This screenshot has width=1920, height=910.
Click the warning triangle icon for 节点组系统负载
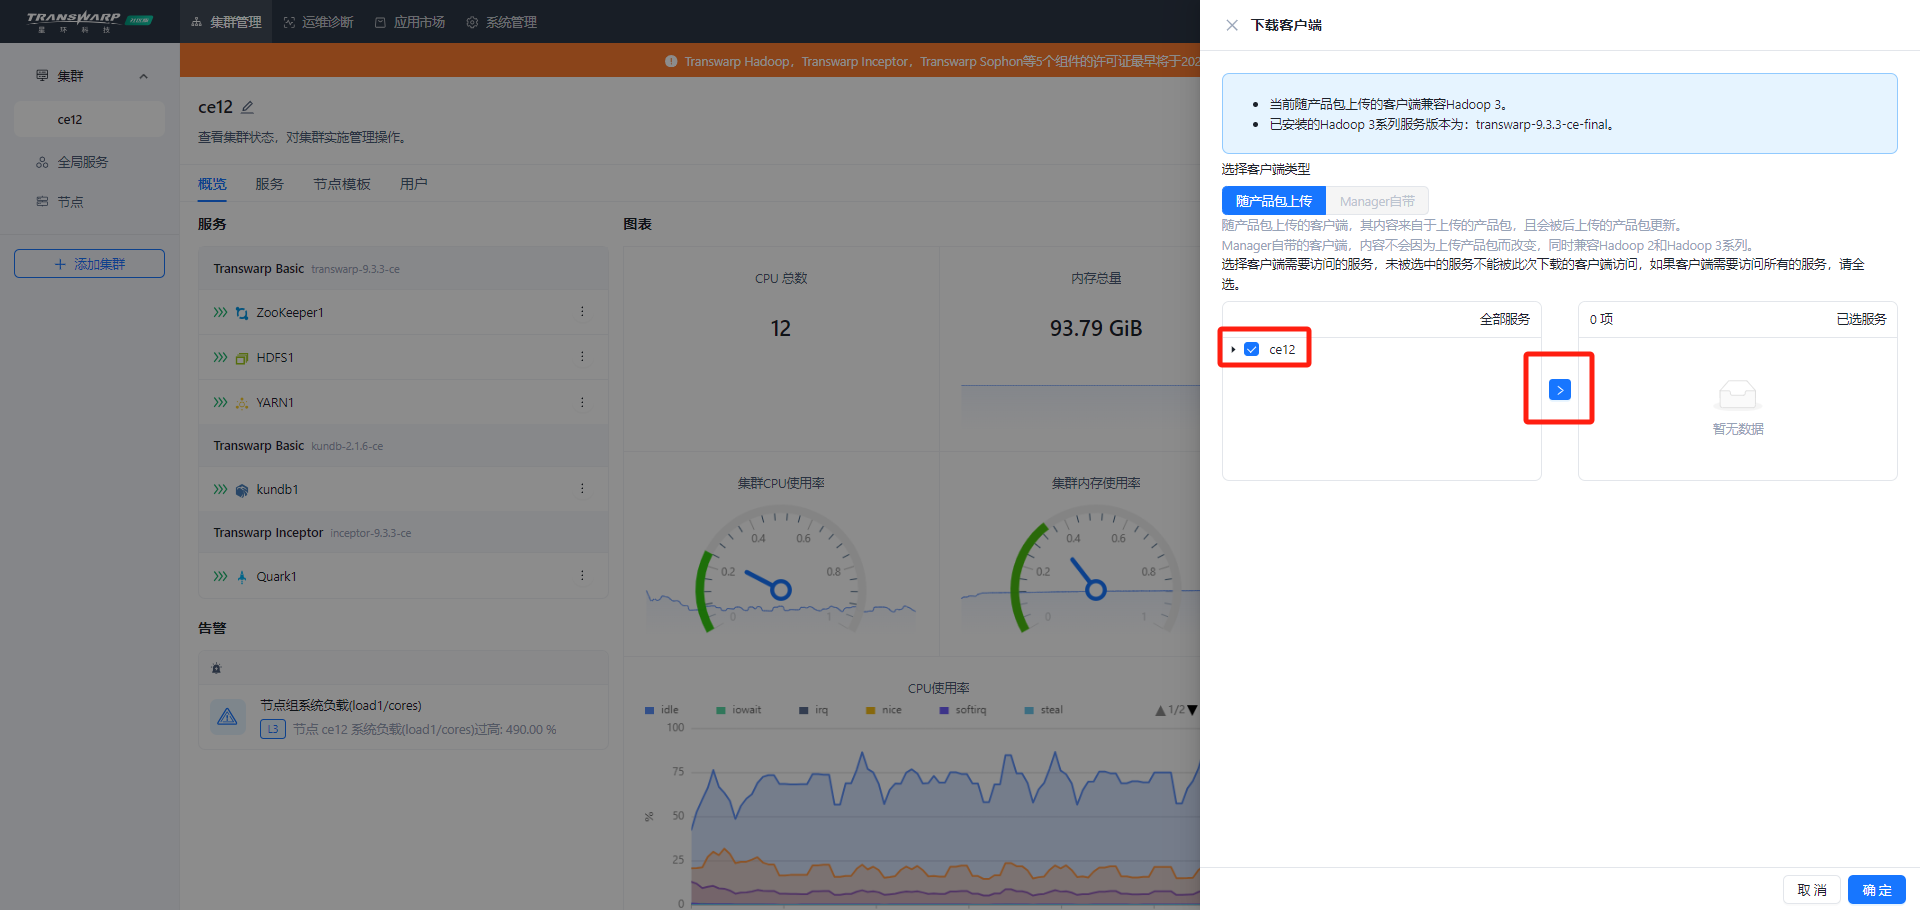tap(228, 717)
